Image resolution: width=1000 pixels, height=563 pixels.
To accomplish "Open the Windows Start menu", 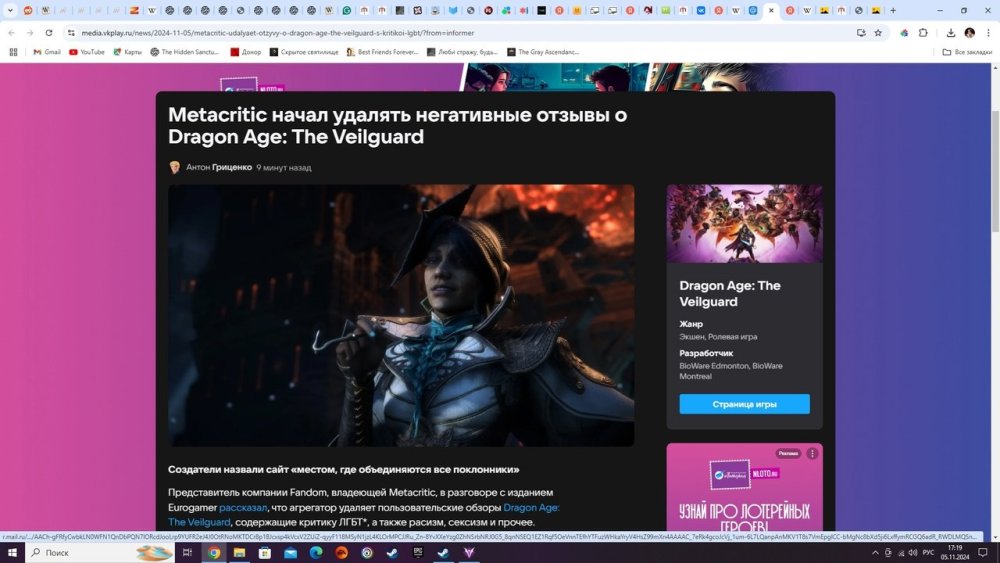I will tap(11, 552).
